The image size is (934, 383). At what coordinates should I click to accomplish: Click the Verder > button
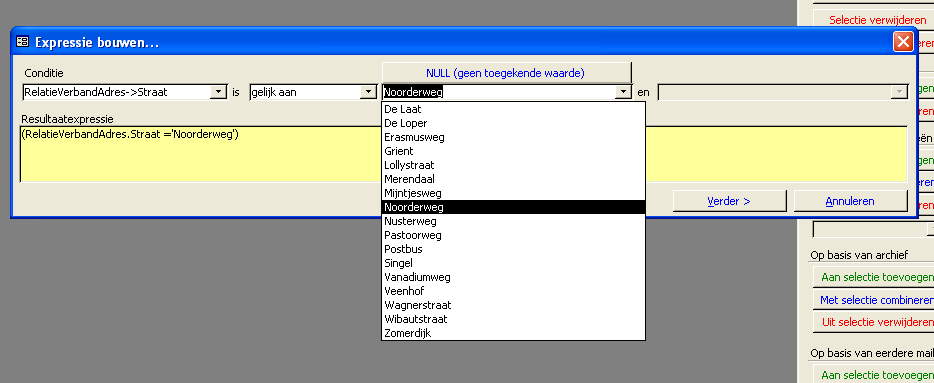coord(729,201)
